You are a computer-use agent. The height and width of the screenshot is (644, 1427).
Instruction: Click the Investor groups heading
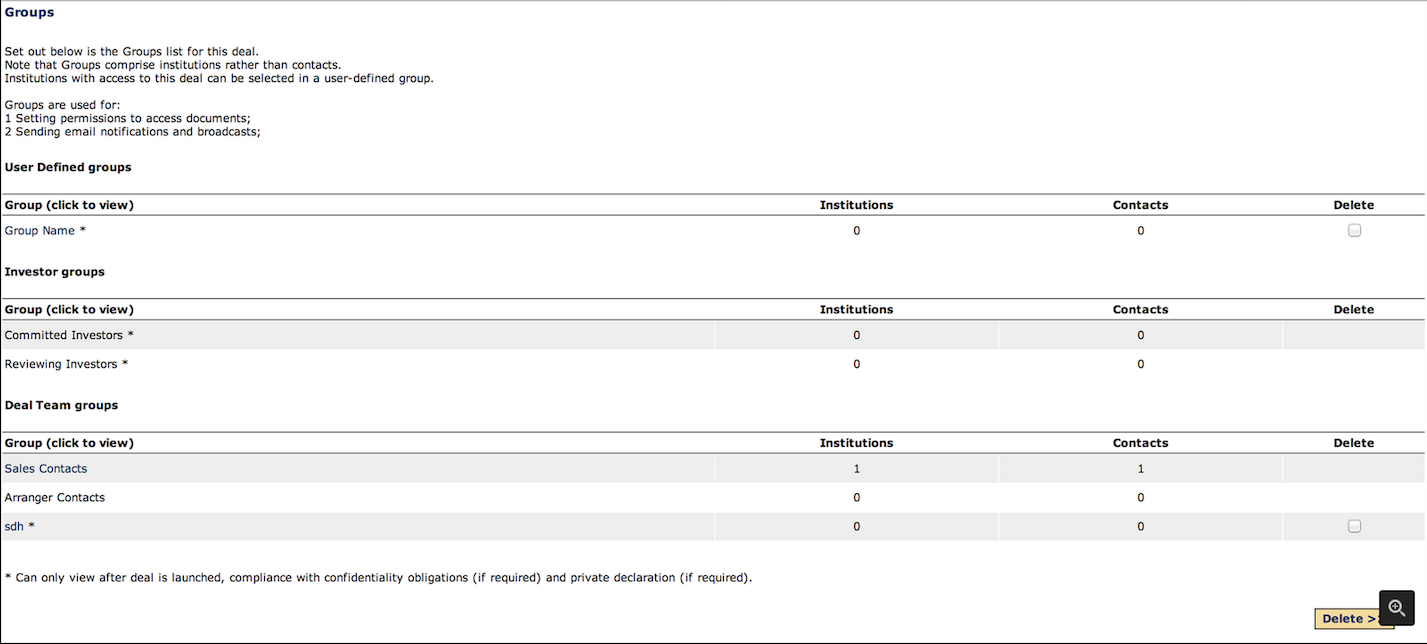[55, 272]
